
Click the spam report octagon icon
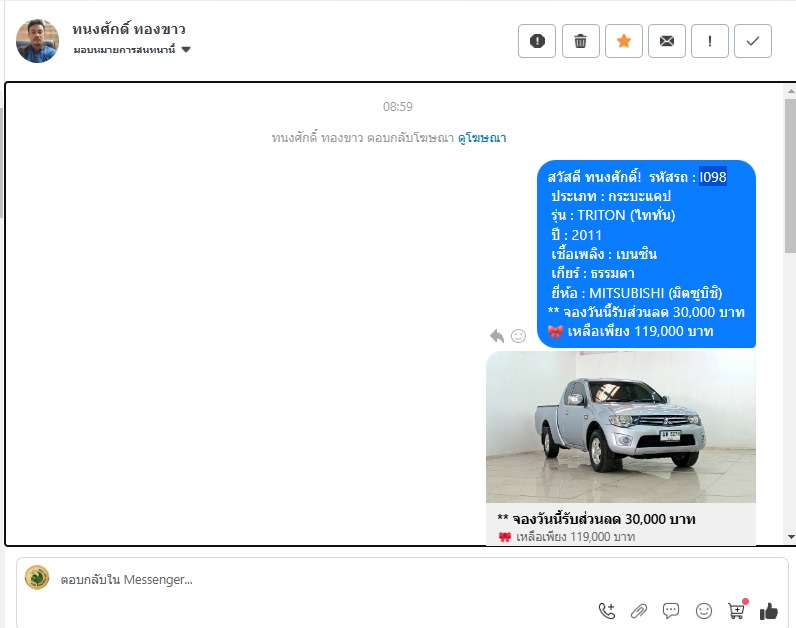point(537,41)
